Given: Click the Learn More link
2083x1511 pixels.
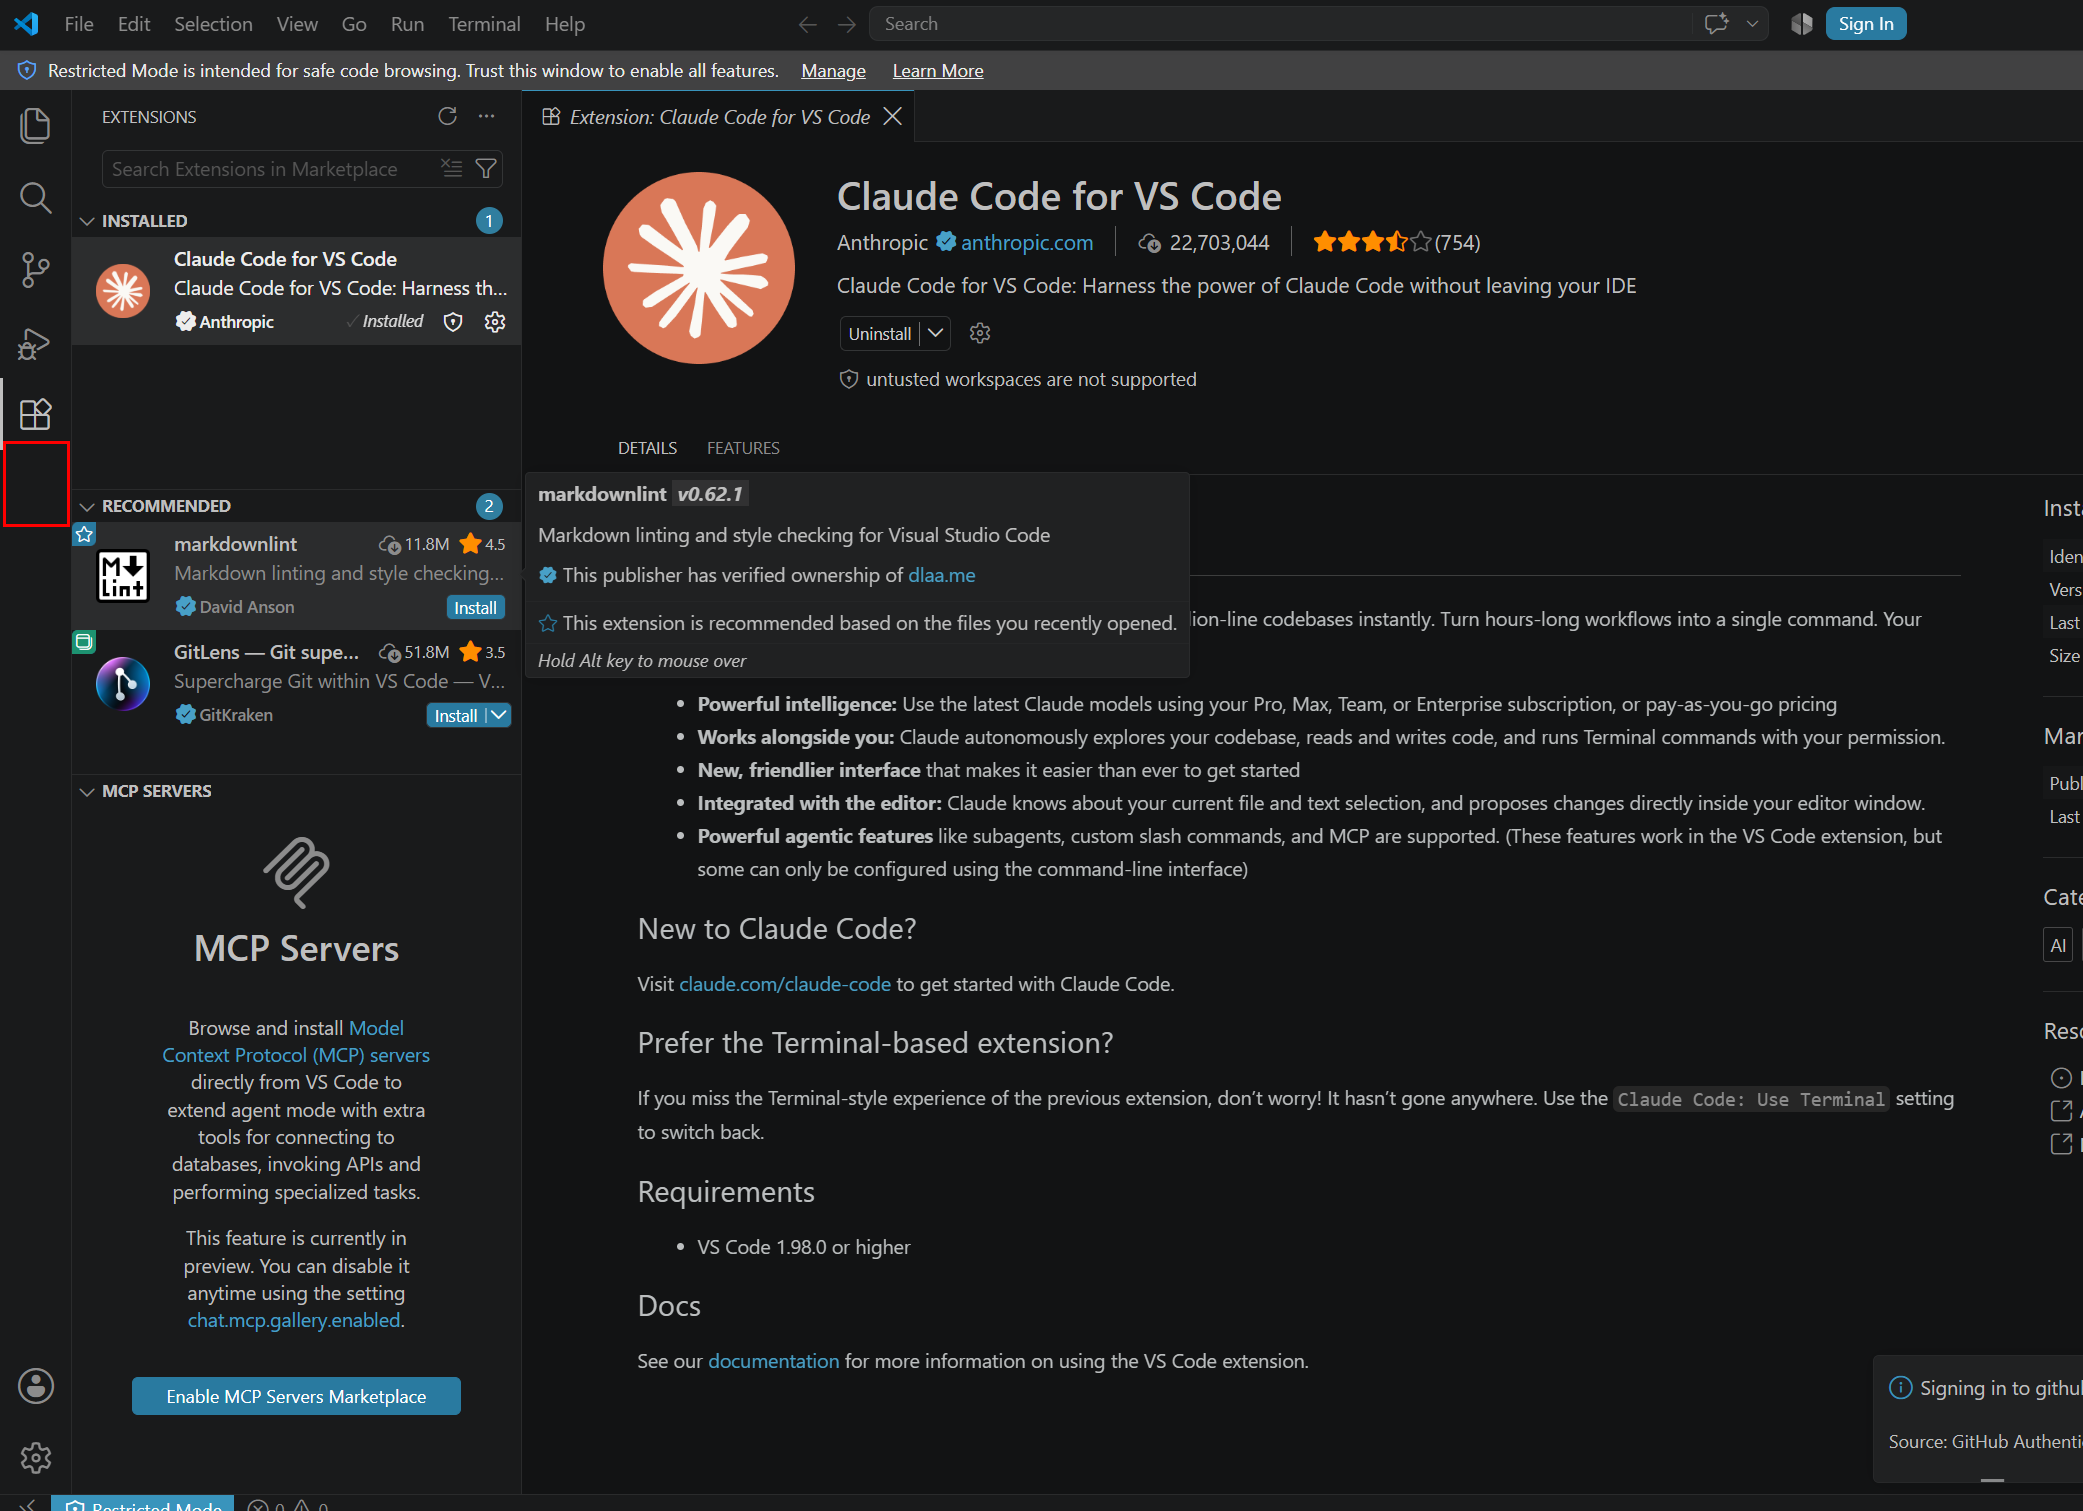Looking at the screenshot, I should click(x=938, y=70).
